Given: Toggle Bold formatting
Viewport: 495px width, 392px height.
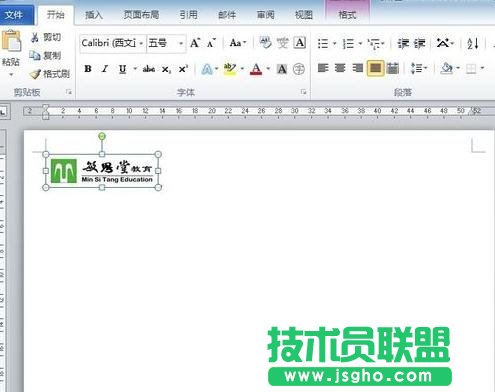Looking at the screenshot, I should pyautogui.click(x=88, y=69).
